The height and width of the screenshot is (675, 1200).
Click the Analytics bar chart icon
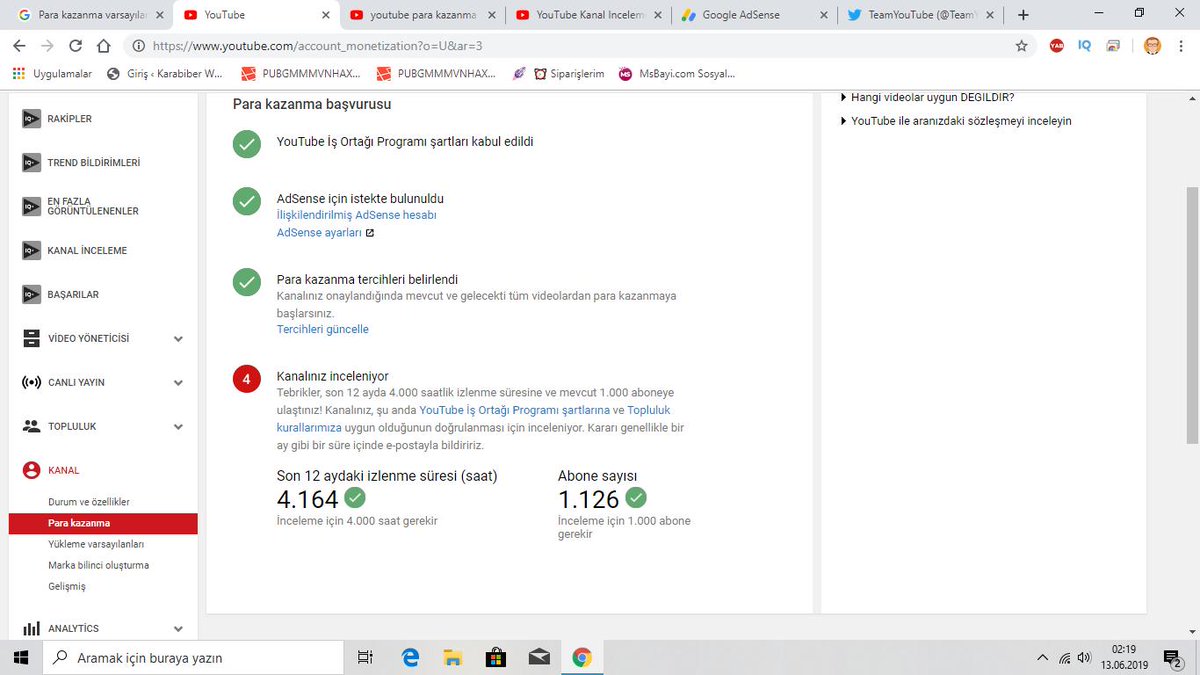pyautogui.click(x=31, y=629)
